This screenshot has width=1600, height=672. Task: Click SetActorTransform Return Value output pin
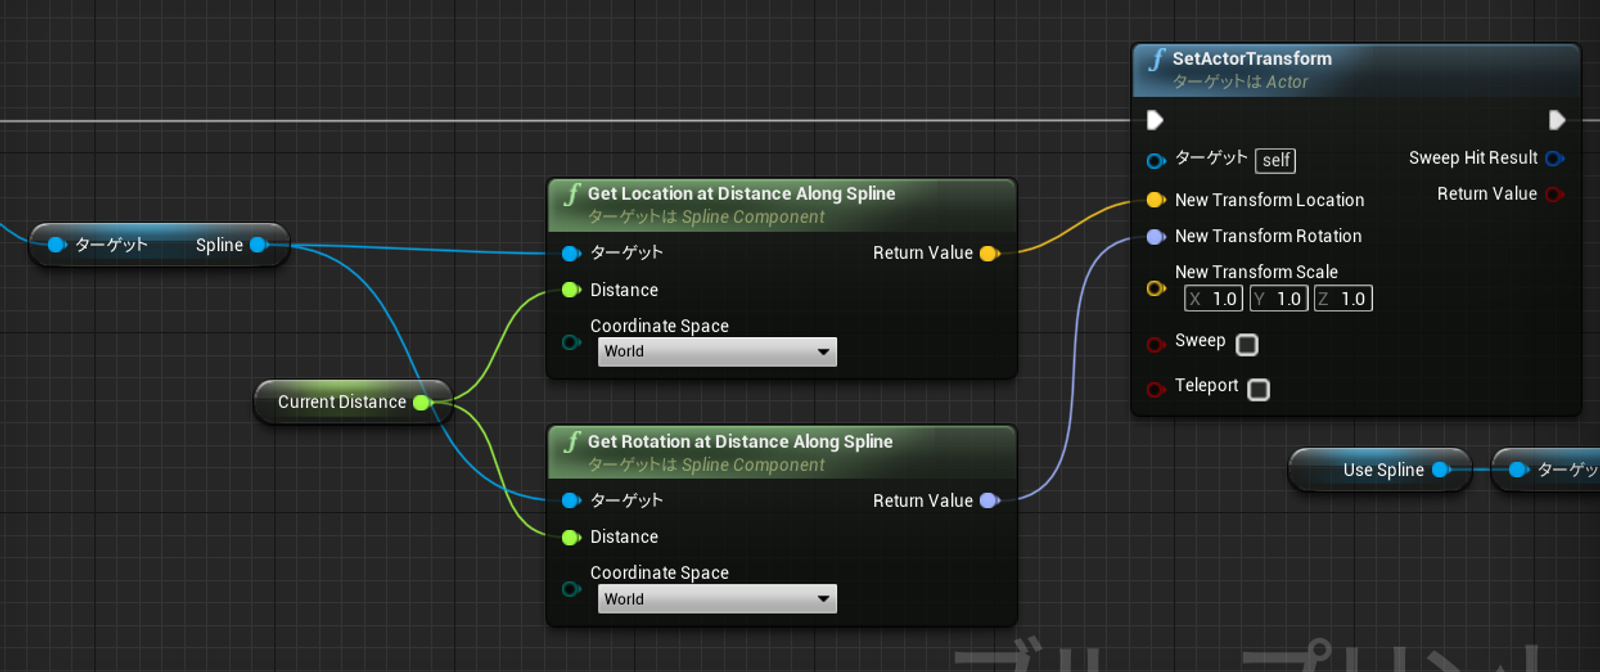[x=1555, y=194]
